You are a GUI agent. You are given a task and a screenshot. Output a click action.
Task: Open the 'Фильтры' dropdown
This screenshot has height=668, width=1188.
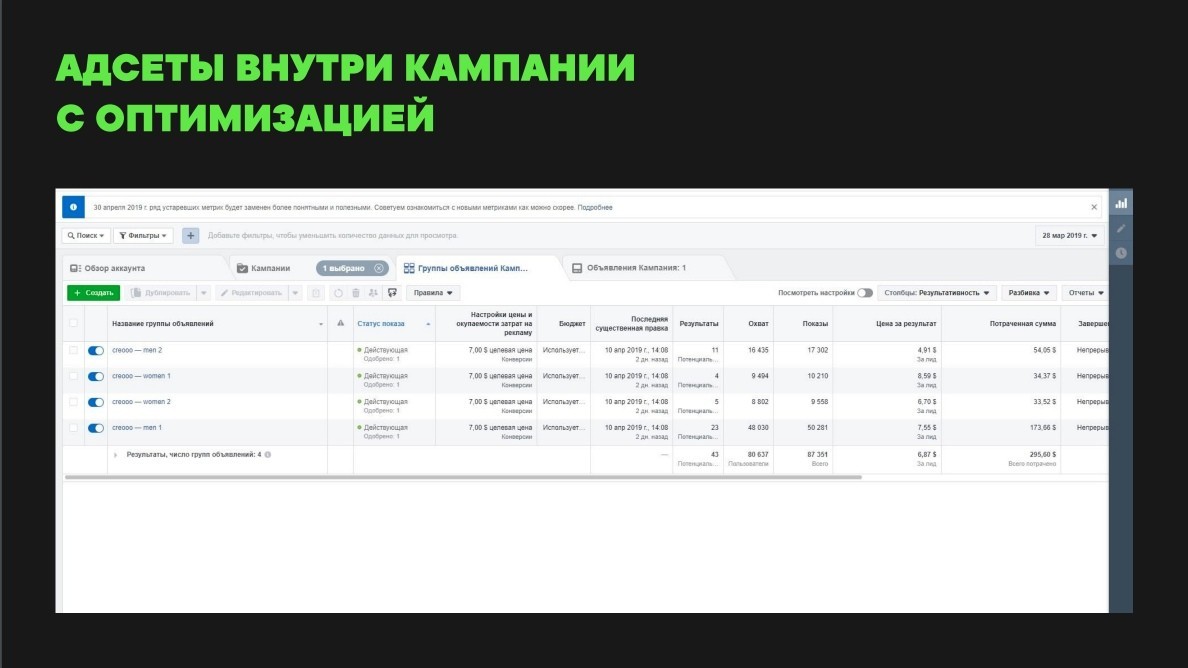[143, 236]
